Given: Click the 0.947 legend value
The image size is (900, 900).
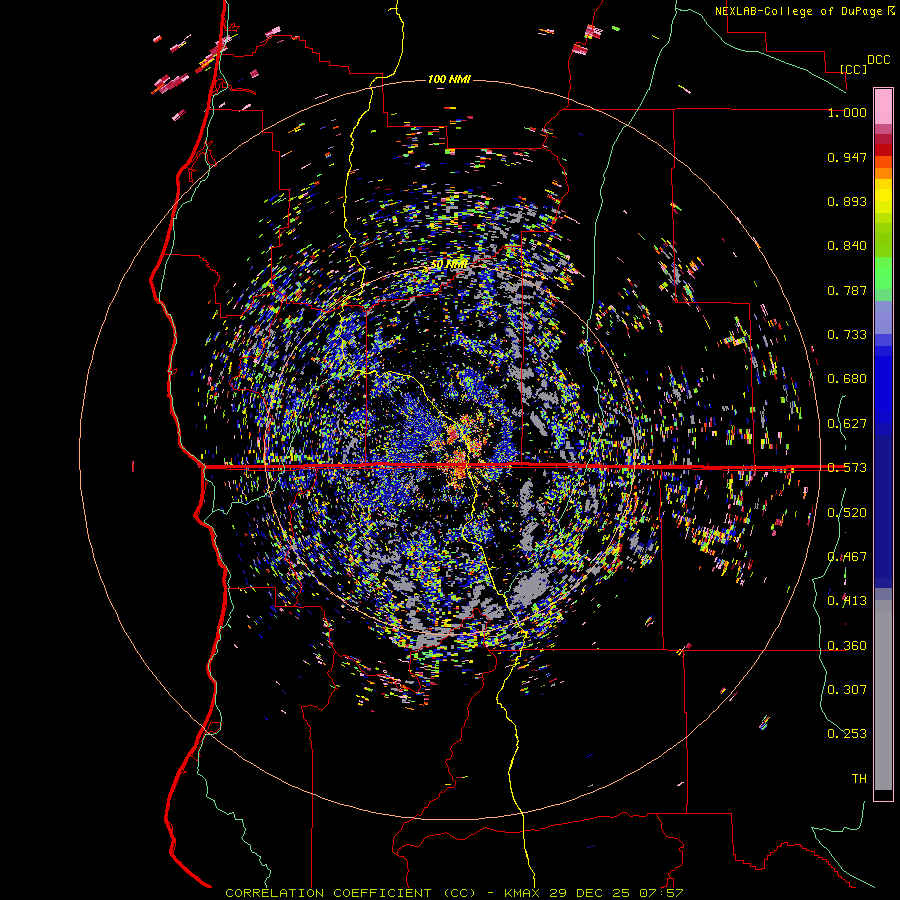Looking at the screenshot, I should (x=847, y=157).
